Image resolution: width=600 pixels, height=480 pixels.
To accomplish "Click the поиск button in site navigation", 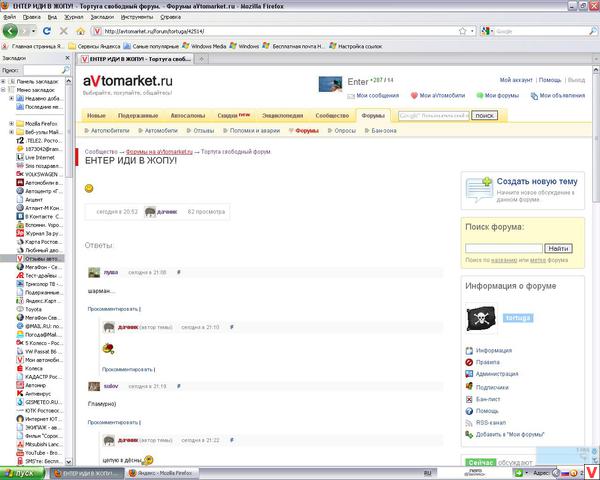I will [484, 116].
